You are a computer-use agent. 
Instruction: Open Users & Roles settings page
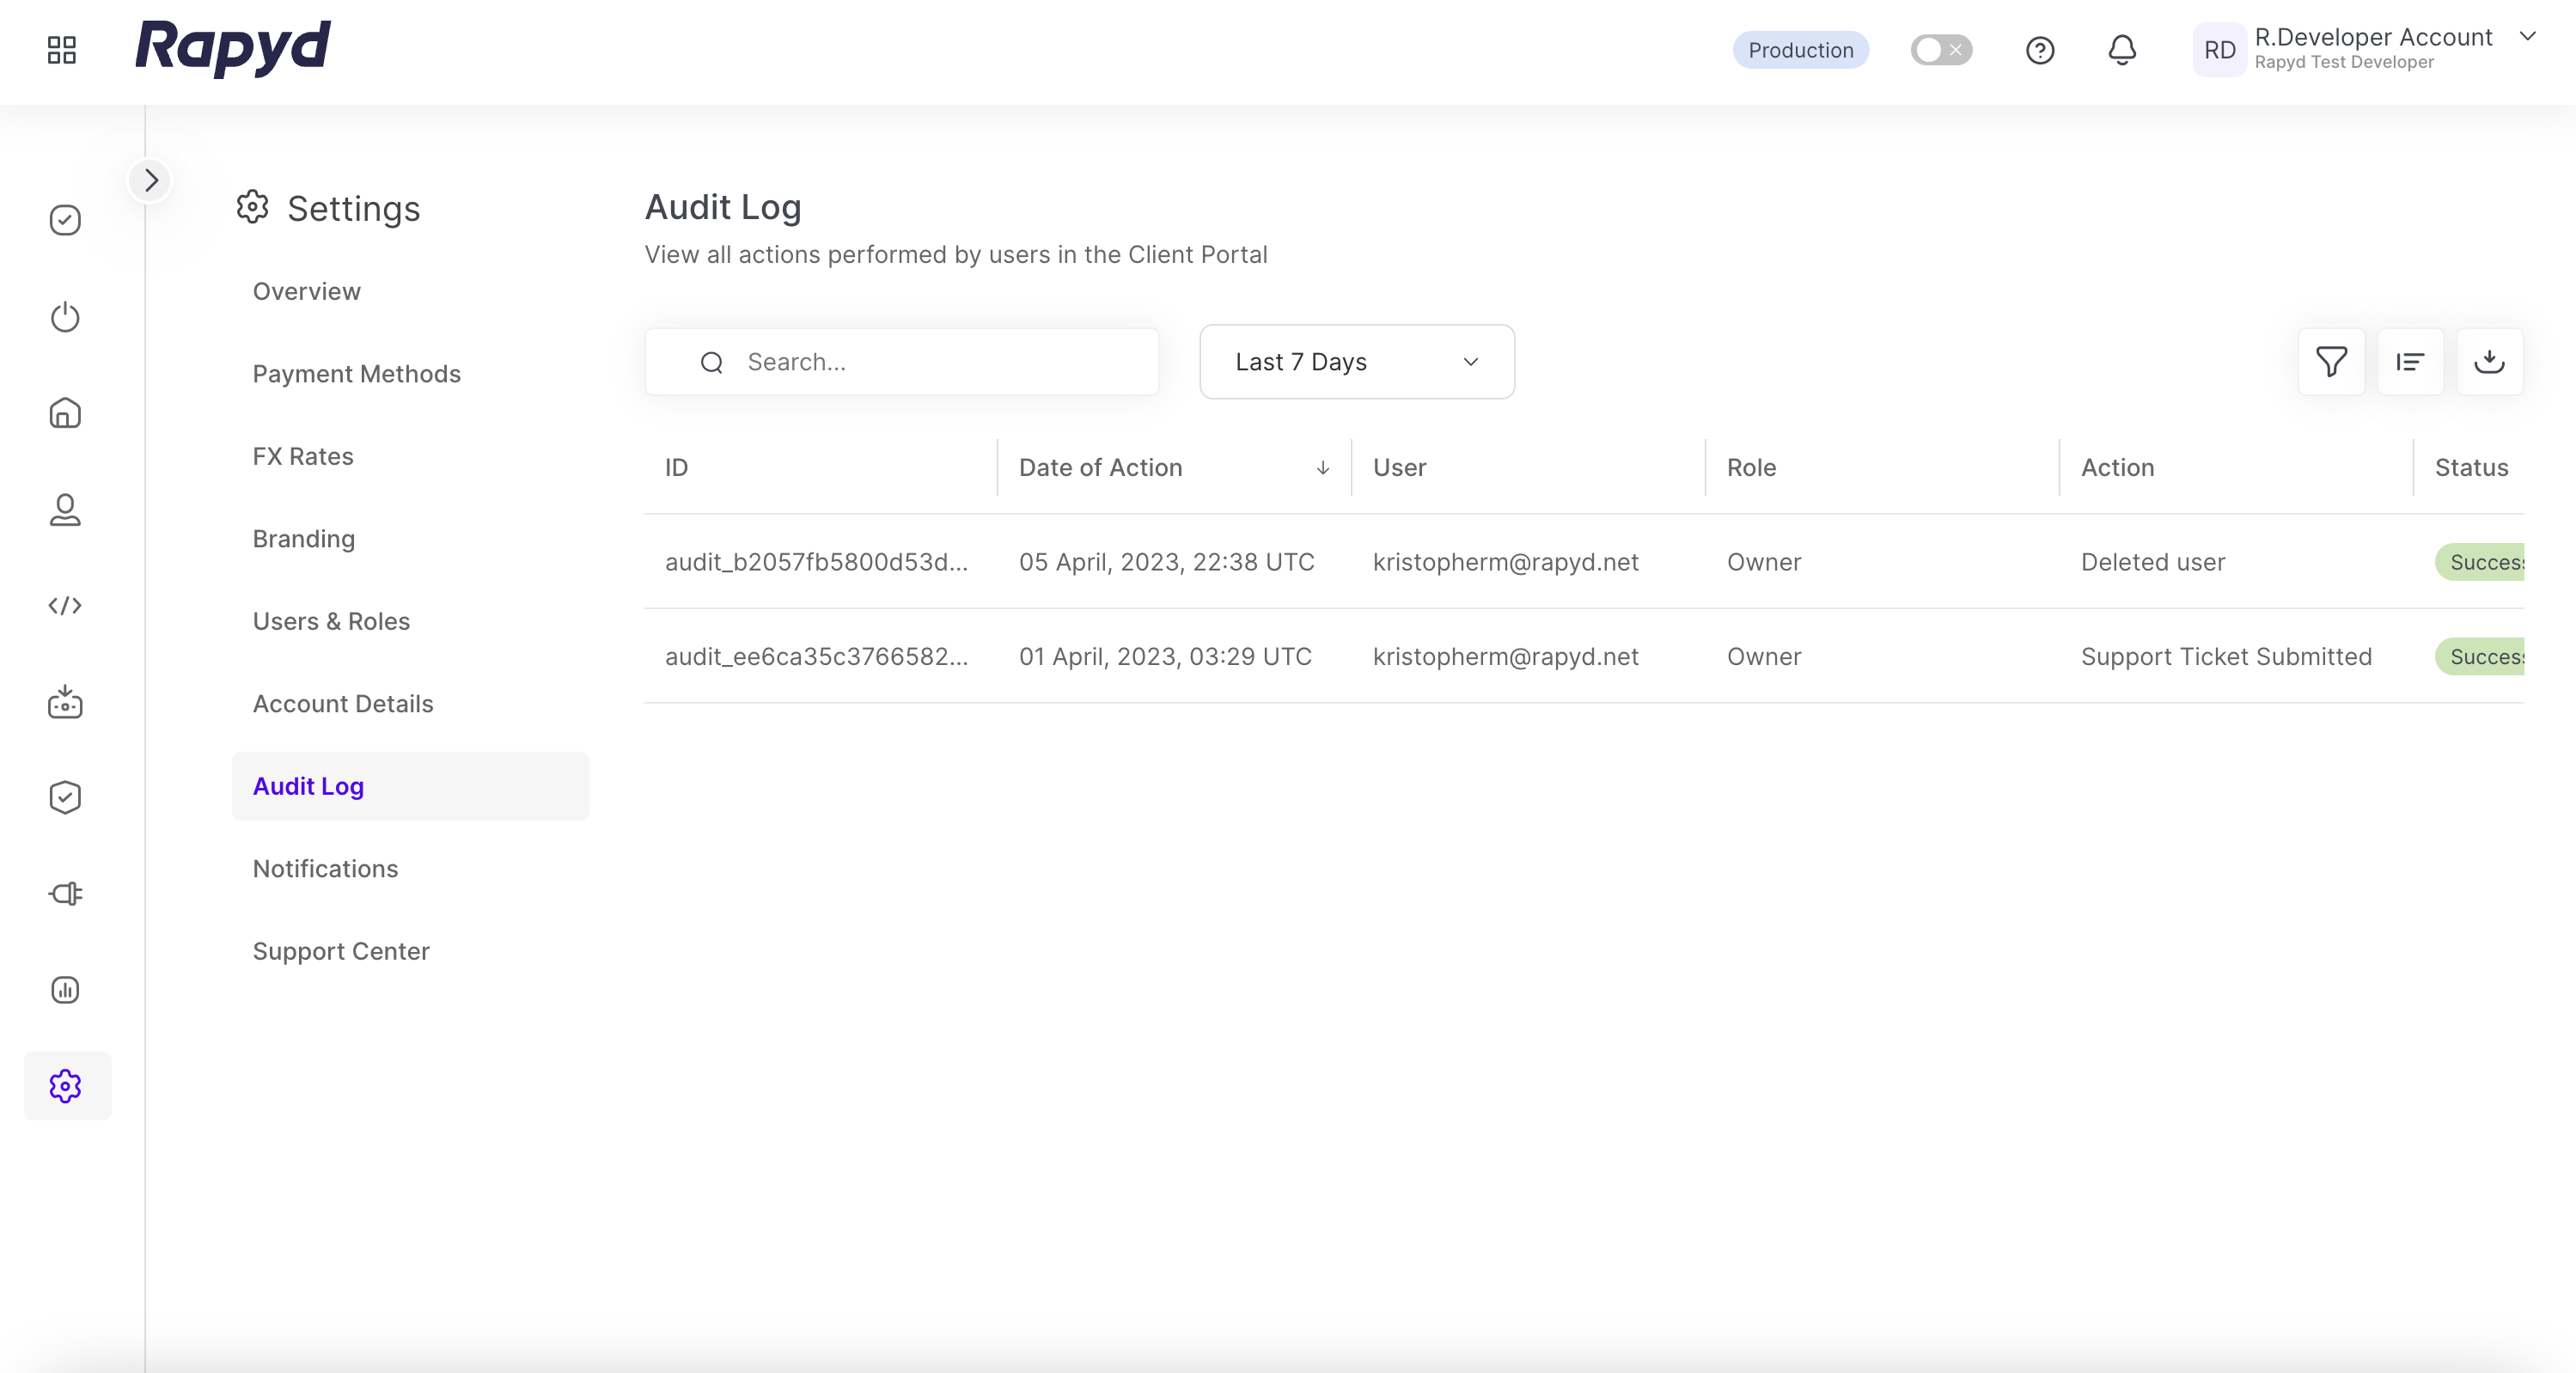[x=331, y=621]
